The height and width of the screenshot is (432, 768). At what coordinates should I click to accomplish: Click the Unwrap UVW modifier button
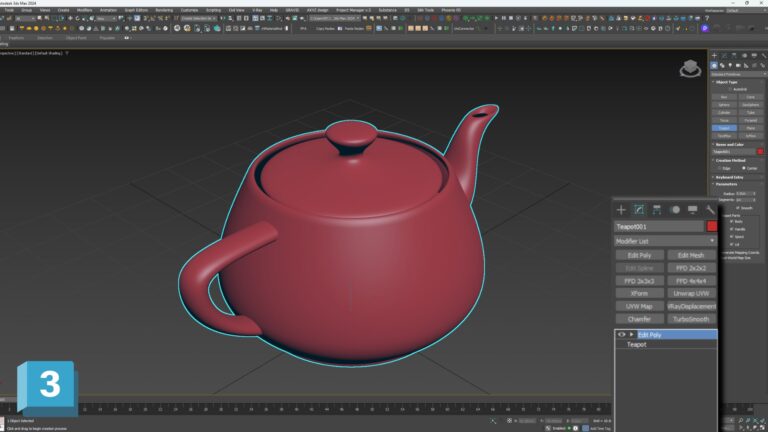coord(691,294)
